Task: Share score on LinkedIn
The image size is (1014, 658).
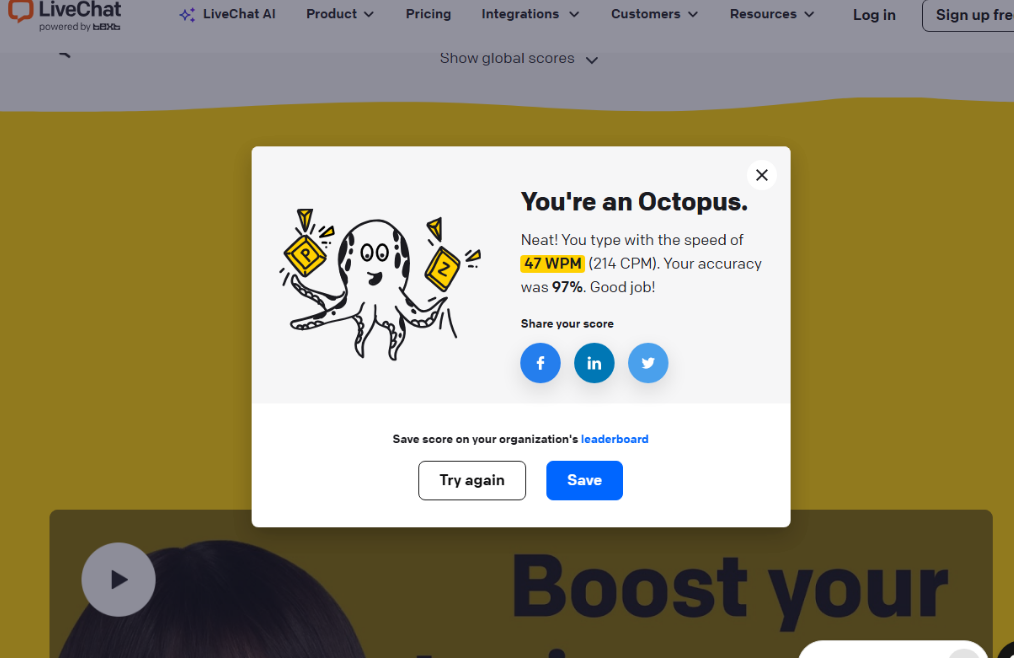Action: click(x=594, y=363)
